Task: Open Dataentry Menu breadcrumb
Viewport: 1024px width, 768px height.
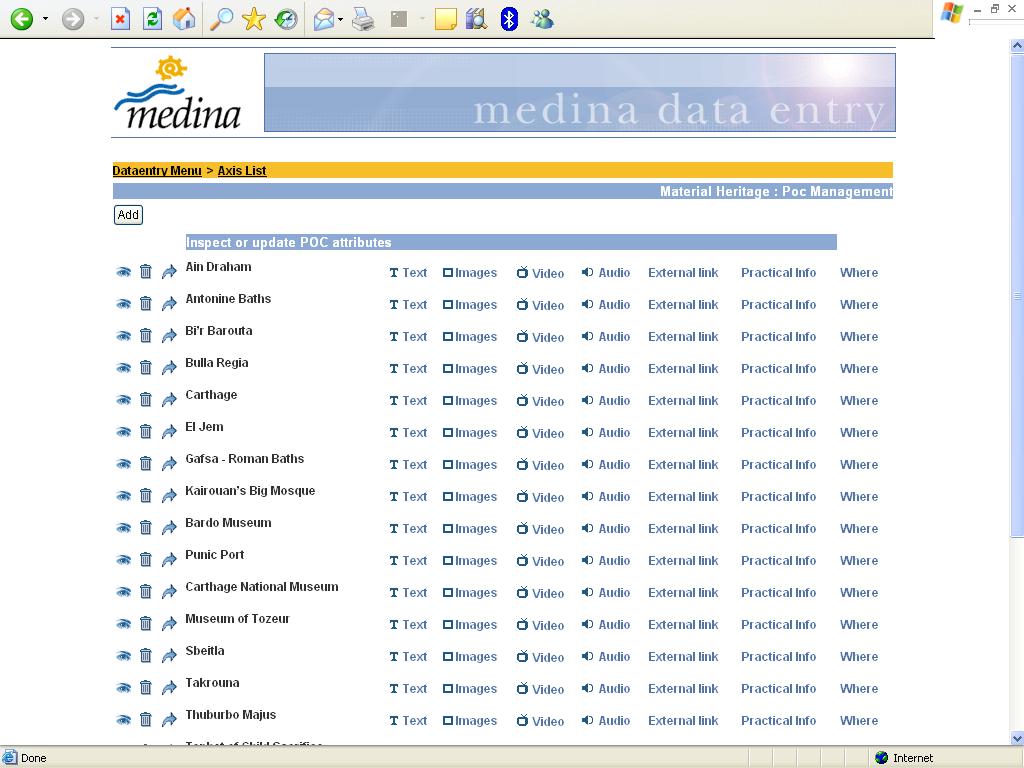Action: (x=157, y=170)
